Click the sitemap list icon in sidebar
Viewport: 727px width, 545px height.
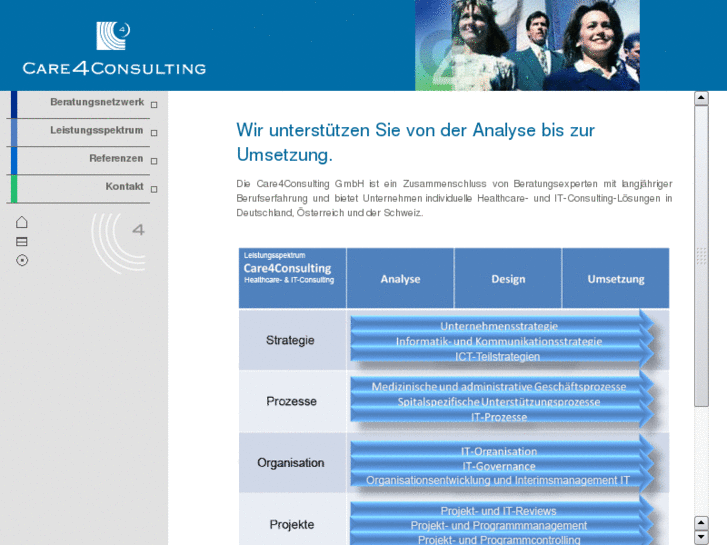22,242
